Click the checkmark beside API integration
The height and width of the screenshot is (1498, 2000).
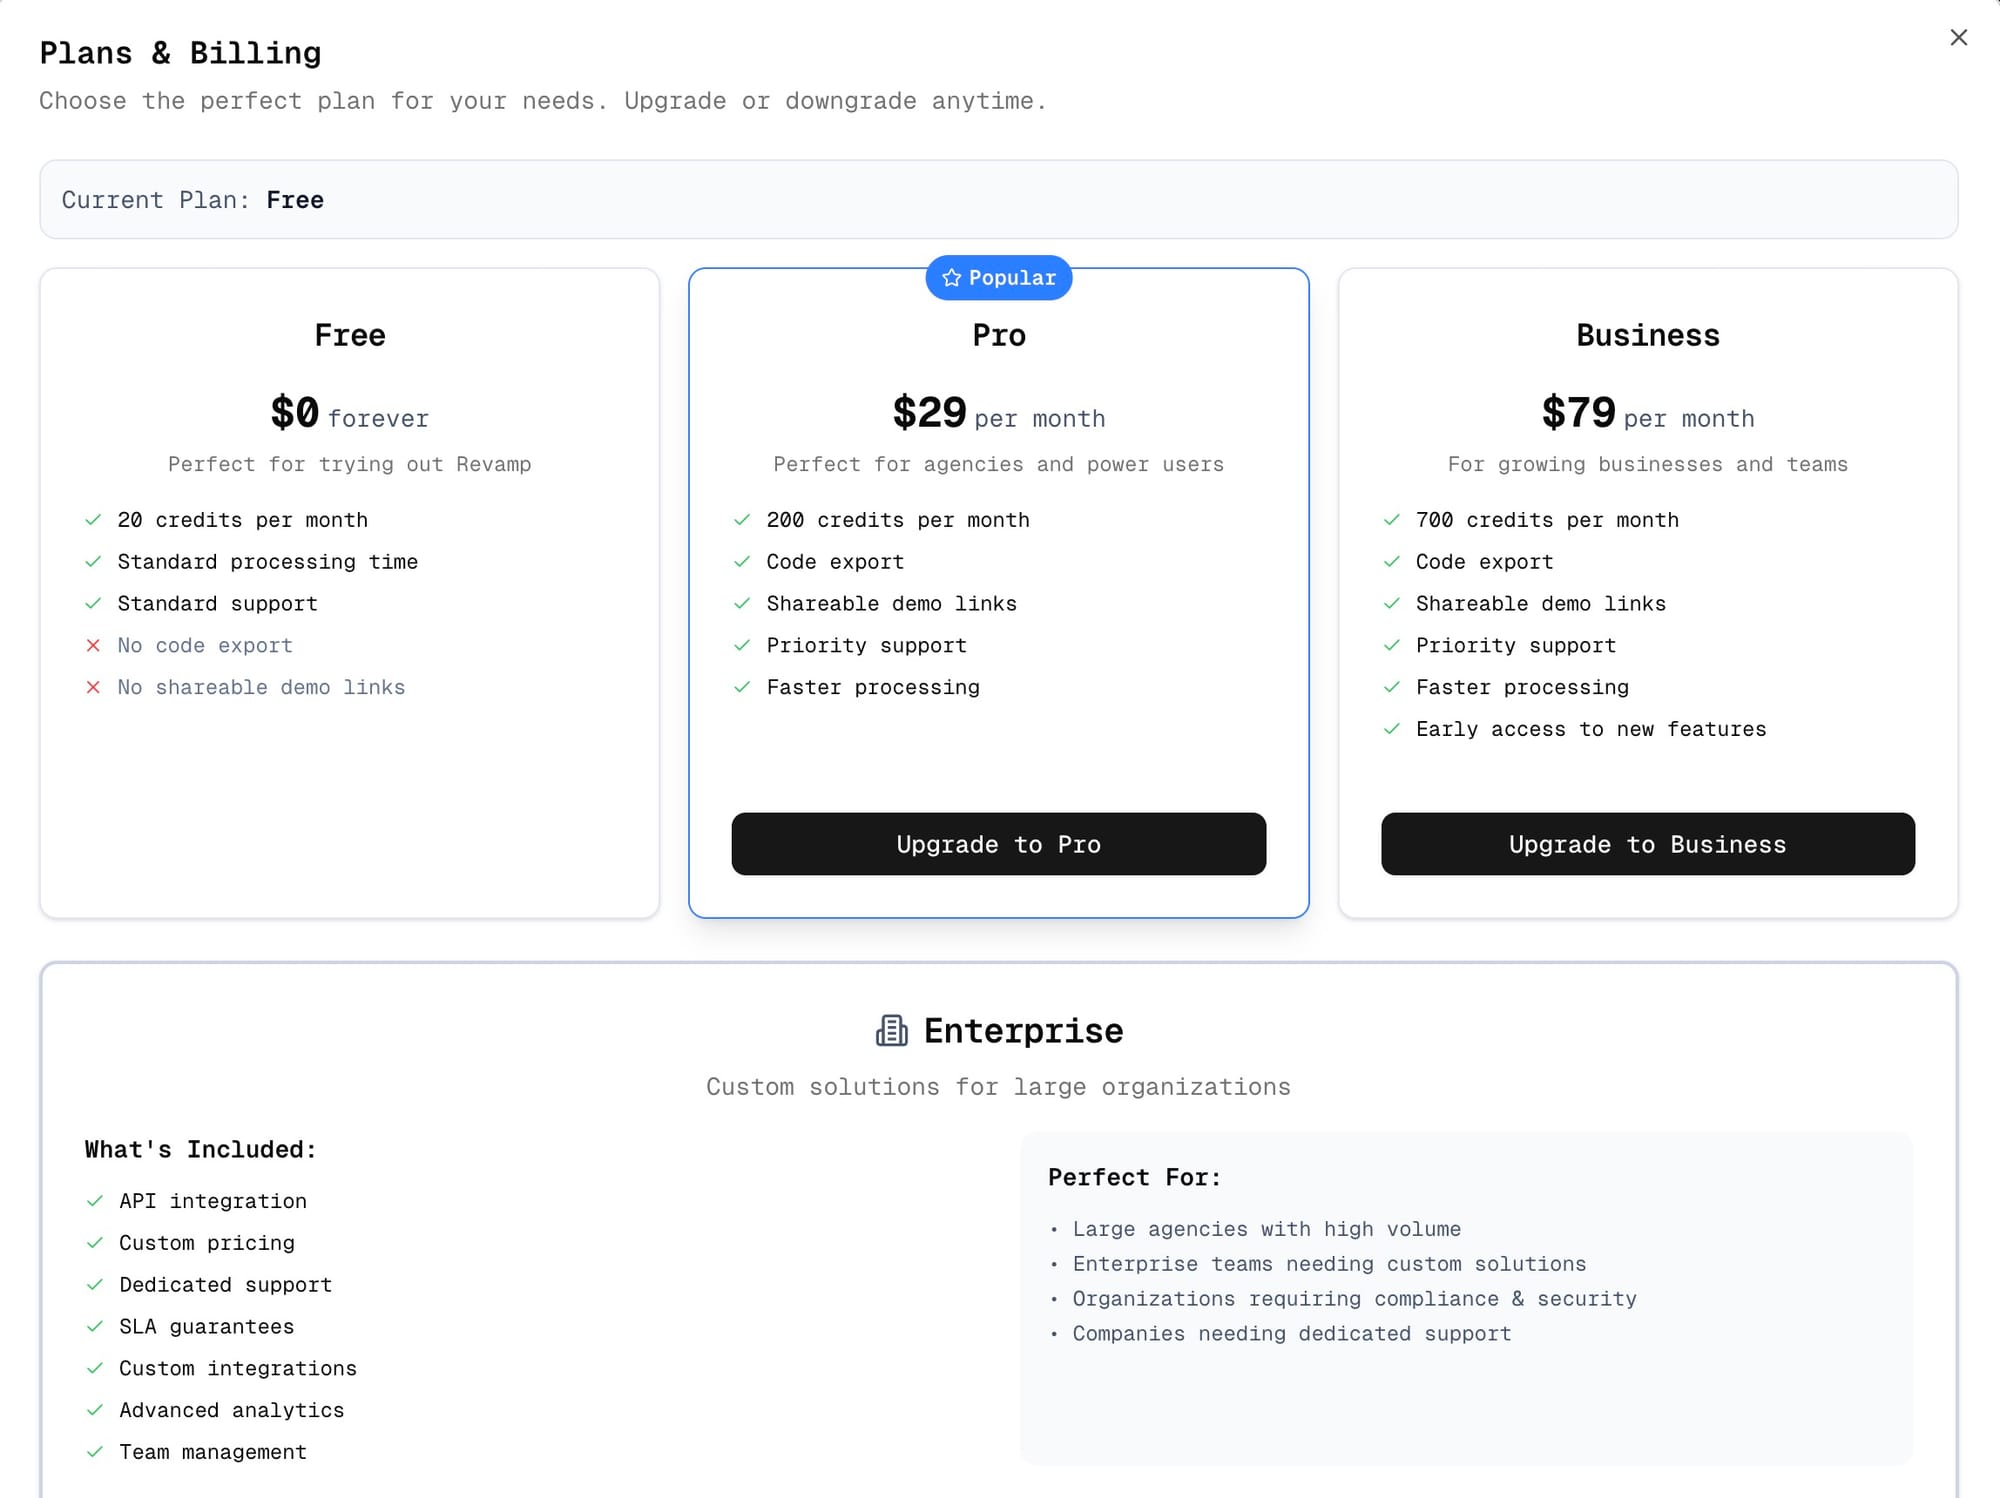tap(96, 1200)
